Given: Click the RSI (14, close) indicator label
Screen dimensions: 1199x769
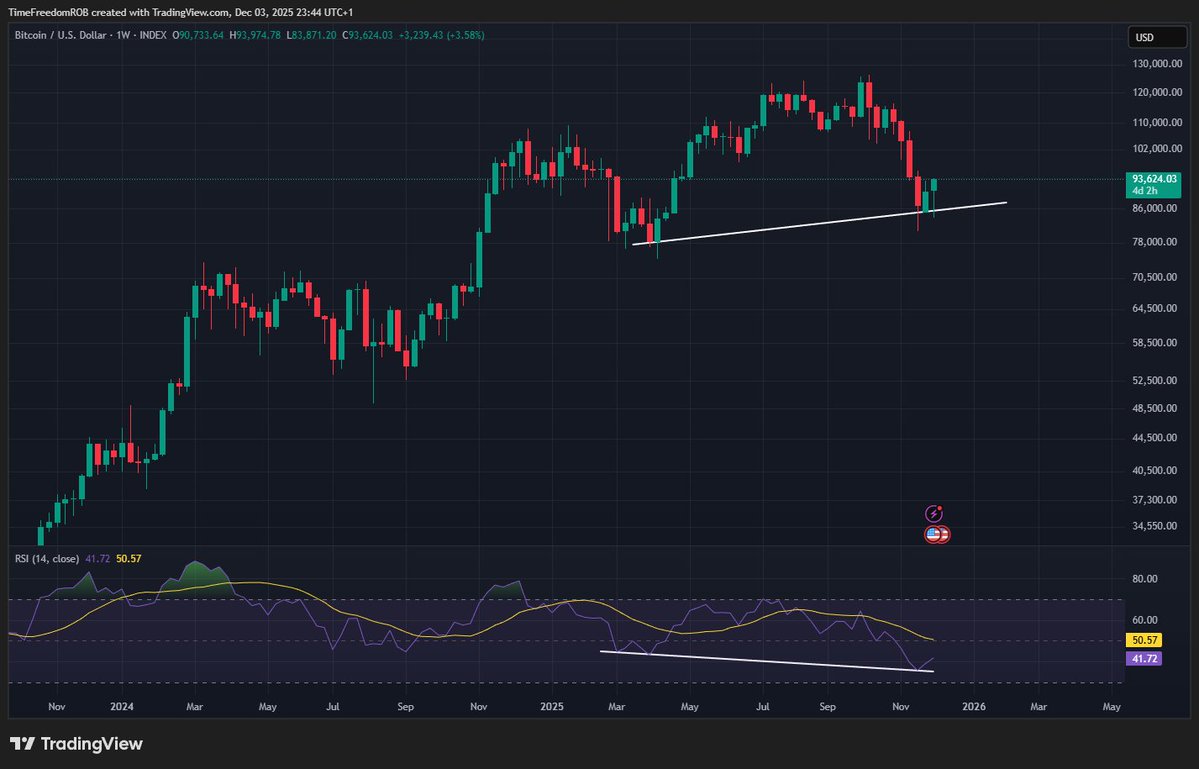Looking at the screenshot, I should click(47, 559).
